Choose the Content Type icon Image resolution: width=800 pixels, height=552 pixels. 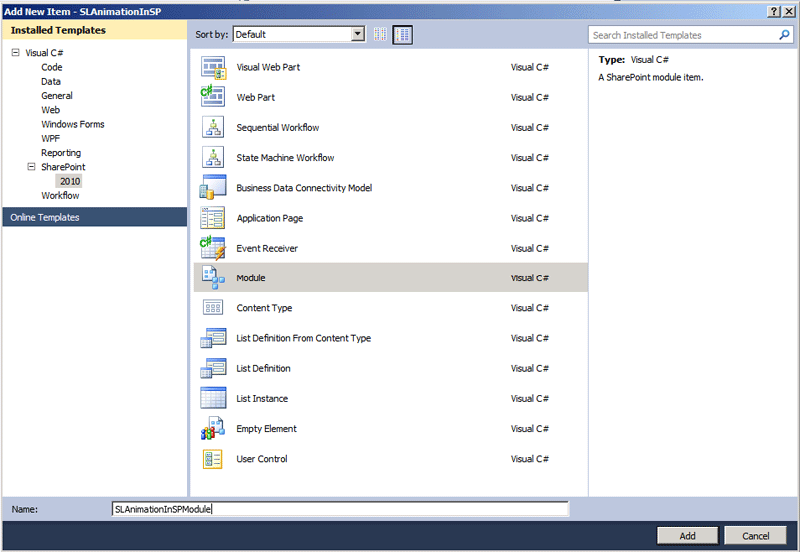[x=213, y=308]
